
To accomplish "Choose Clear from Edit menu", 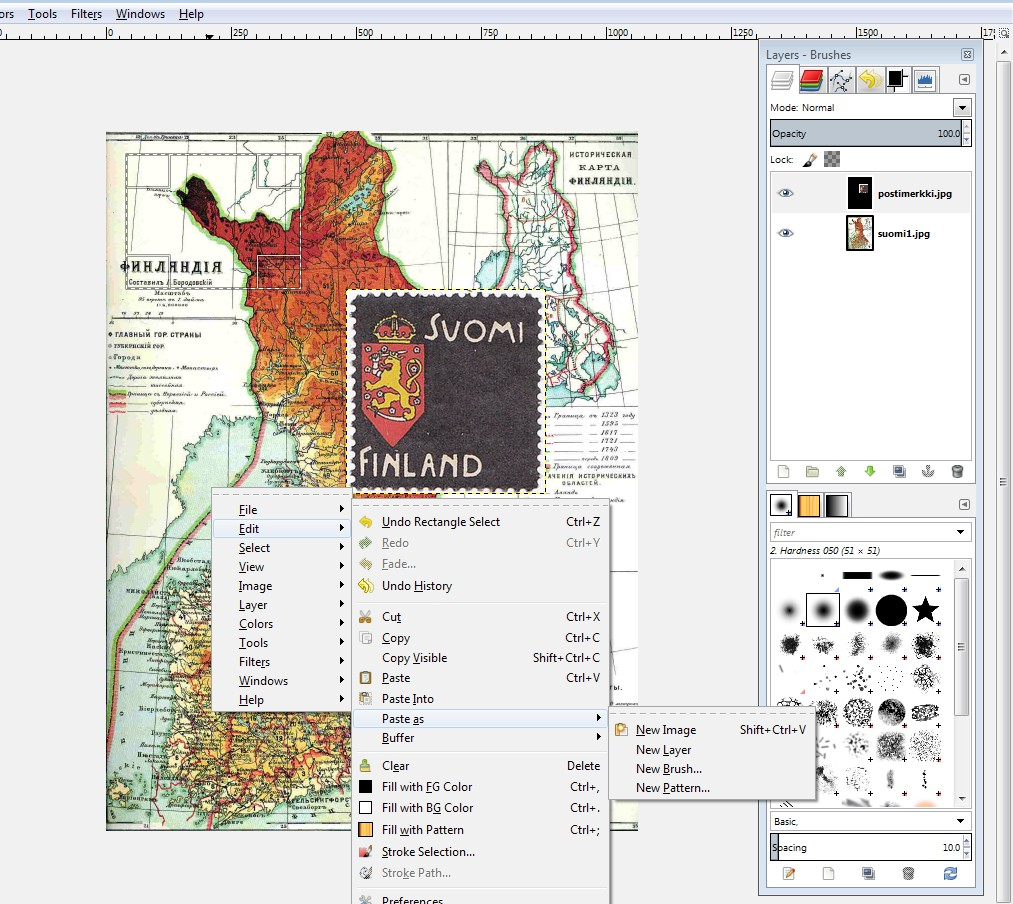I will (481, 766).
